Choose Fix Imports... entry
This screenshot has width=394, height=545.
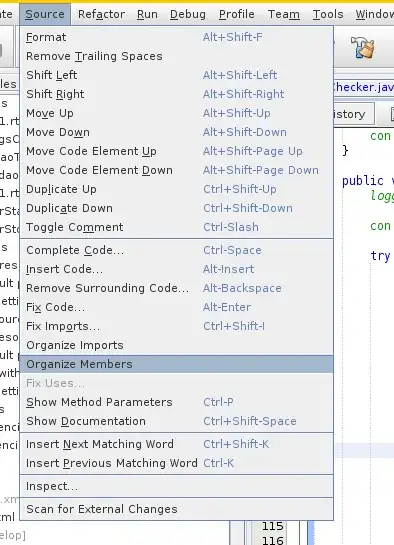(177, 326)
